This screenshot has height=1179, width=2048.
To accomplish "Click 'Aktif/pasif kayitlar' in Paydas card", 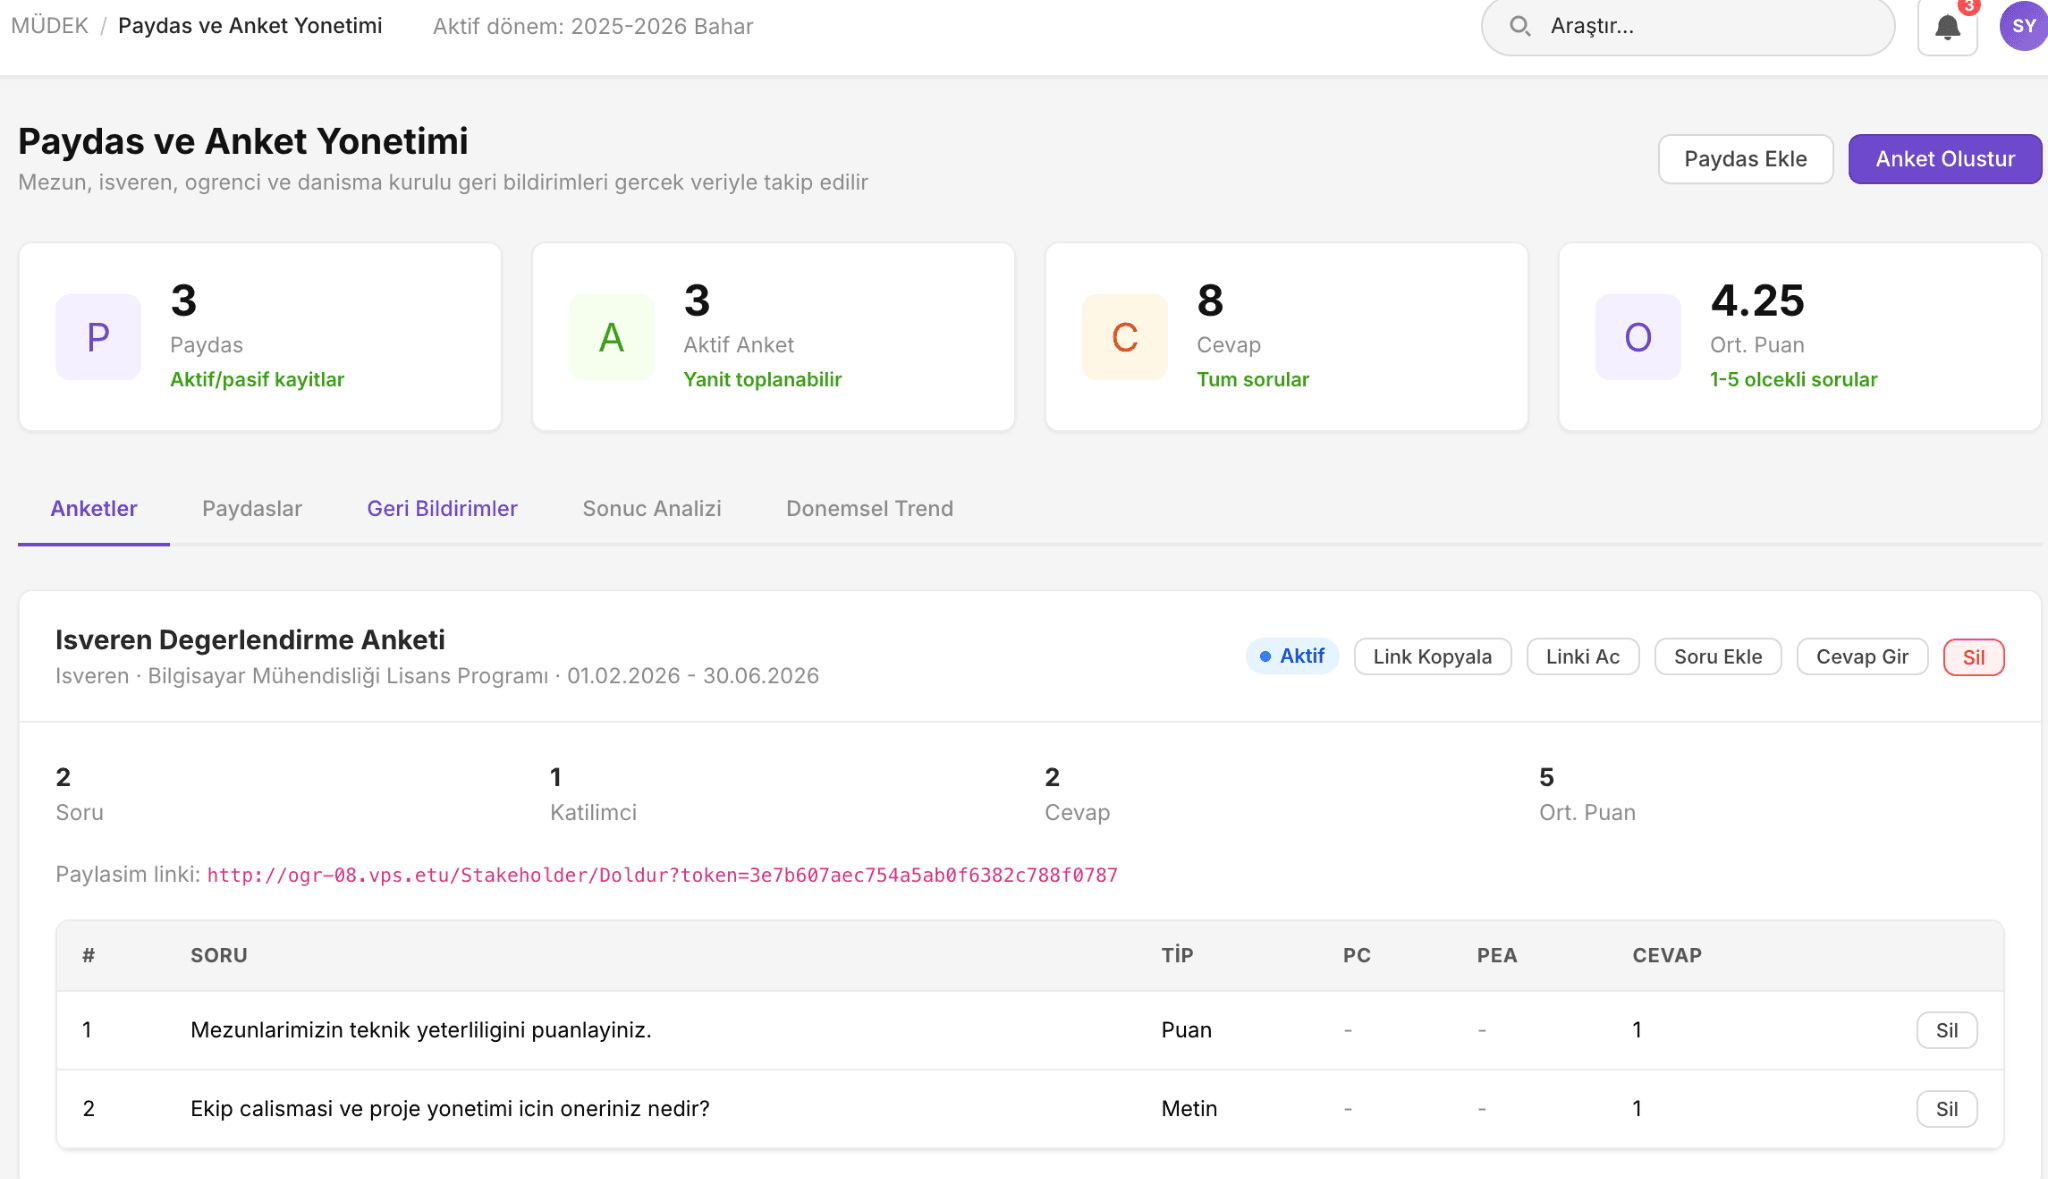I will [x=257, y=379].
